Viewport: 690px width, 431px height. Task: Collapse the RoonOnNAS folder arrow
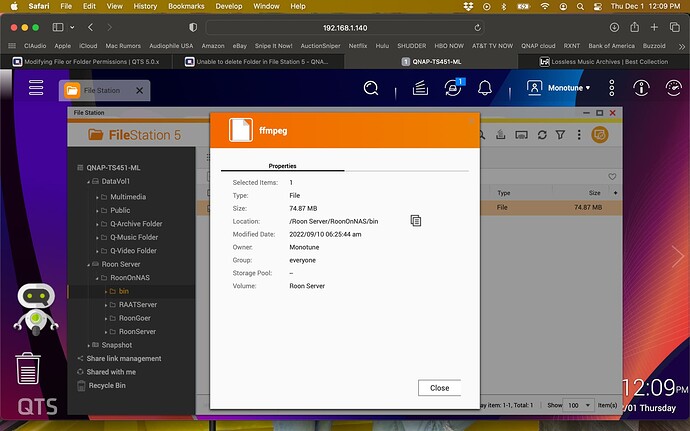97,278
